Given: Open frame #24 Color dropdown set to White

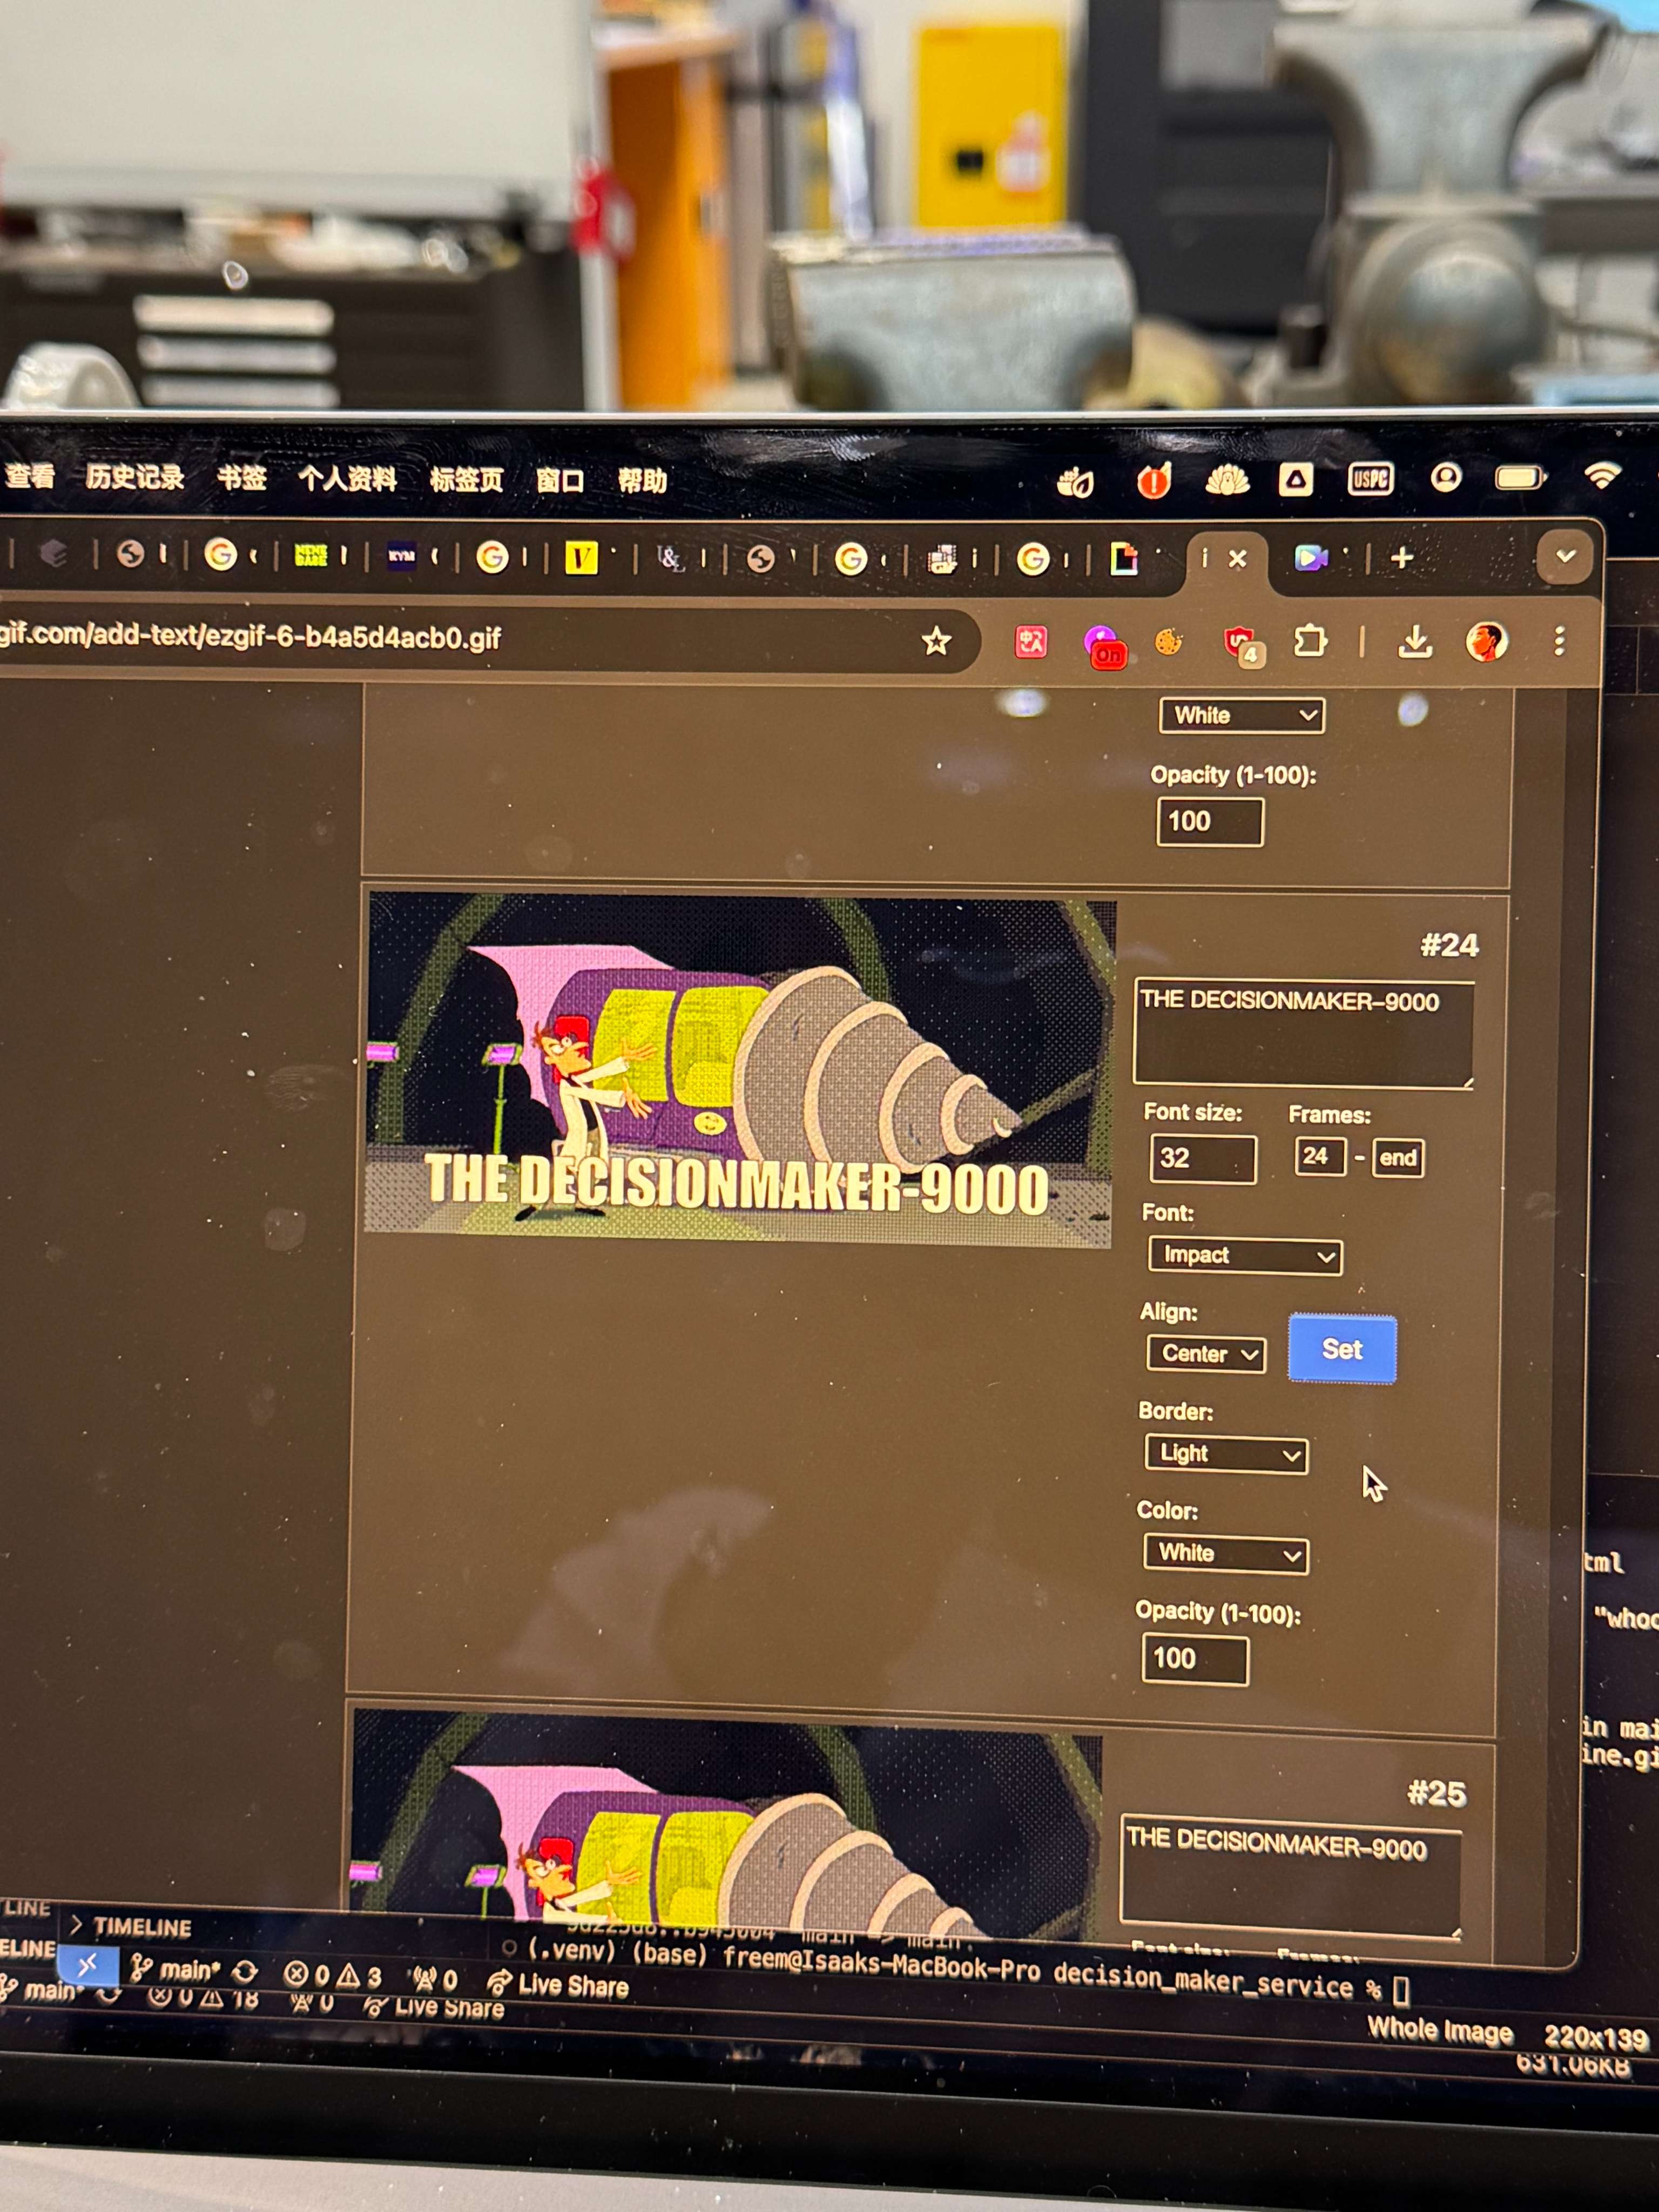Looking at the screenshot, I should click(x=1225, y=1554).
